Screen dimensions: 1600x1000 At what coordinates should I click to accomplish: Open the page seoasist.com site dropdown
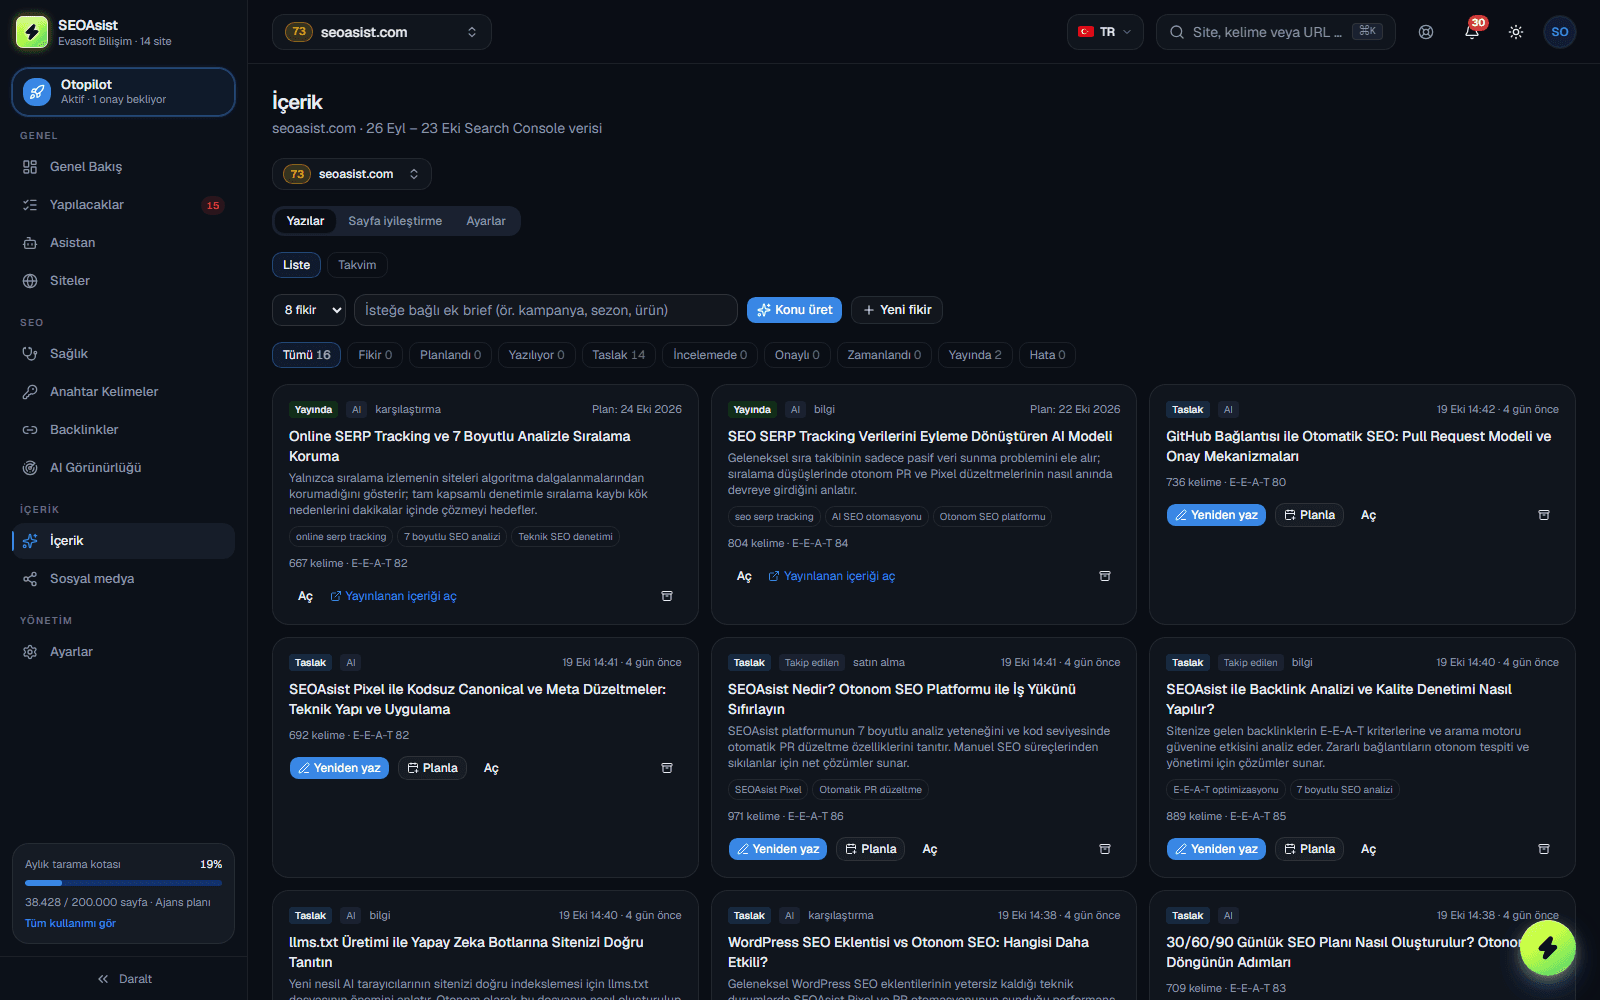(x=352, y=174)
